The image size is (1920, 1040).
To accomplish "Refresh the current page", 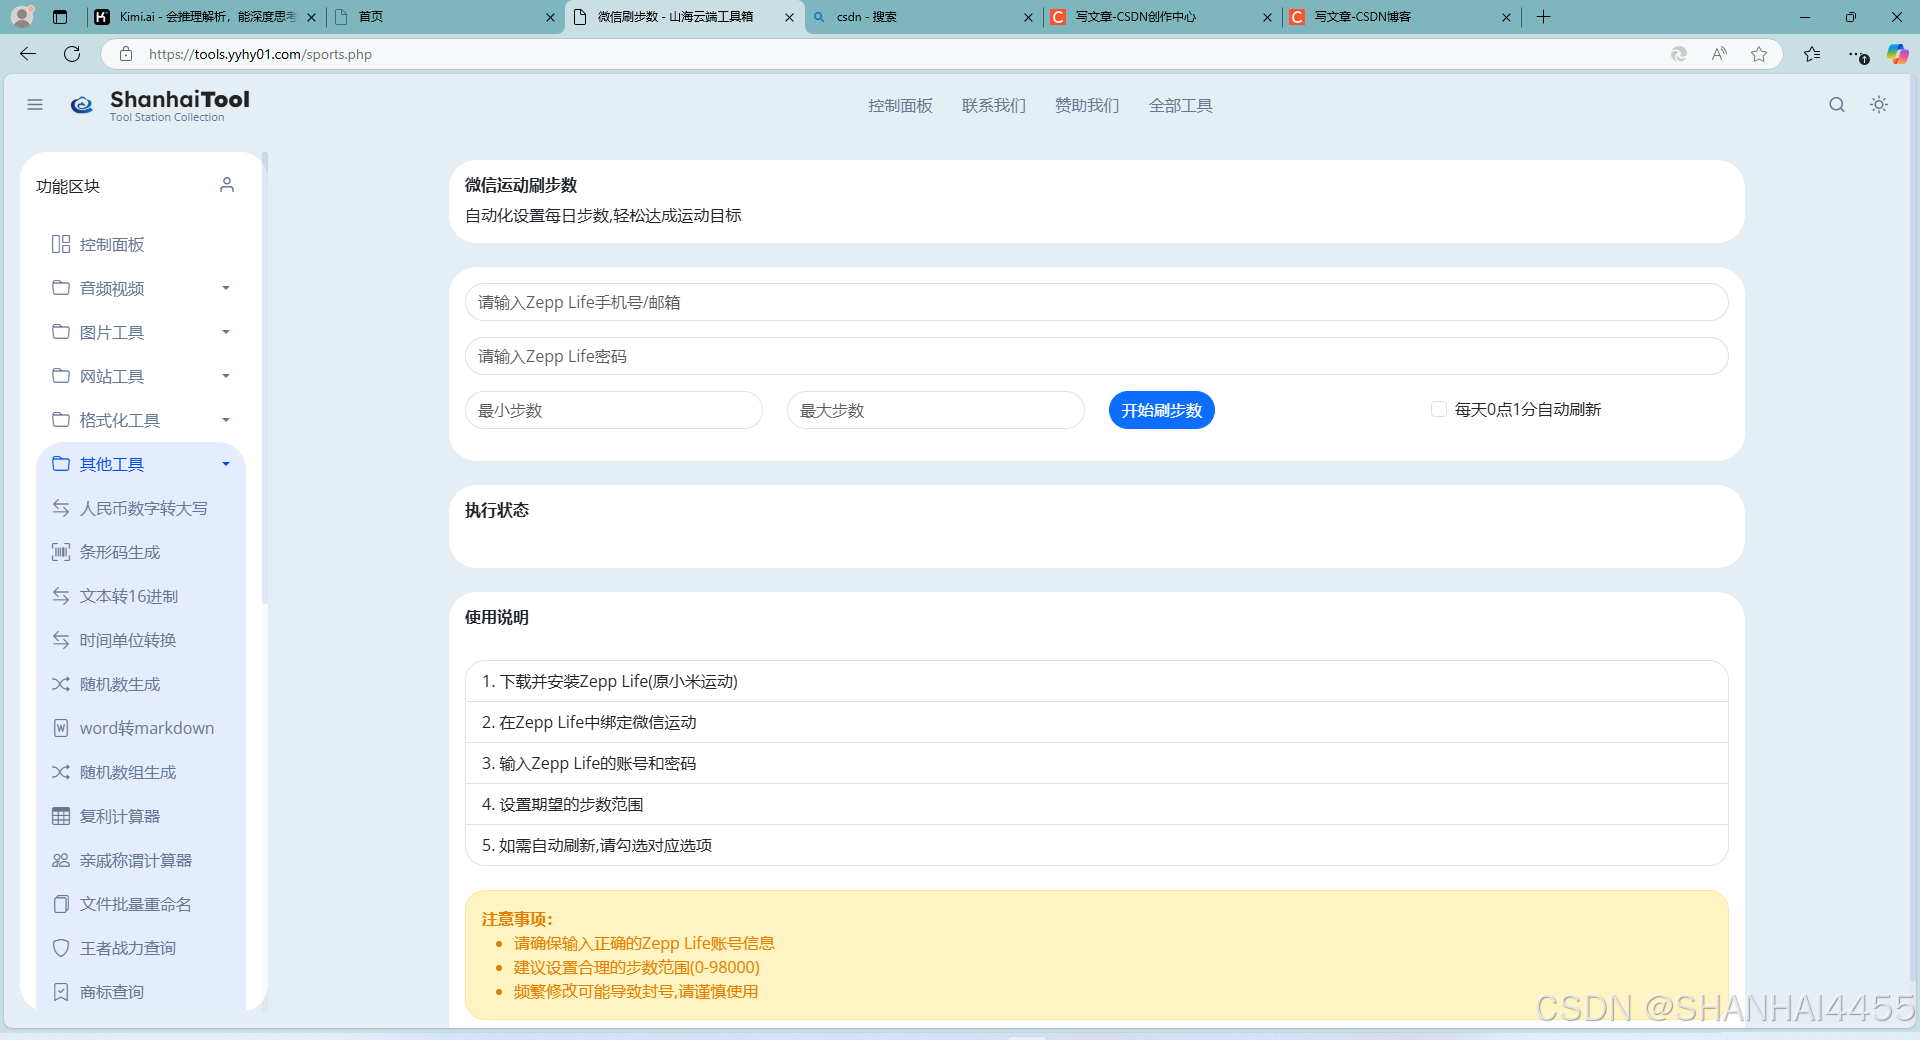I will (72, 54).
